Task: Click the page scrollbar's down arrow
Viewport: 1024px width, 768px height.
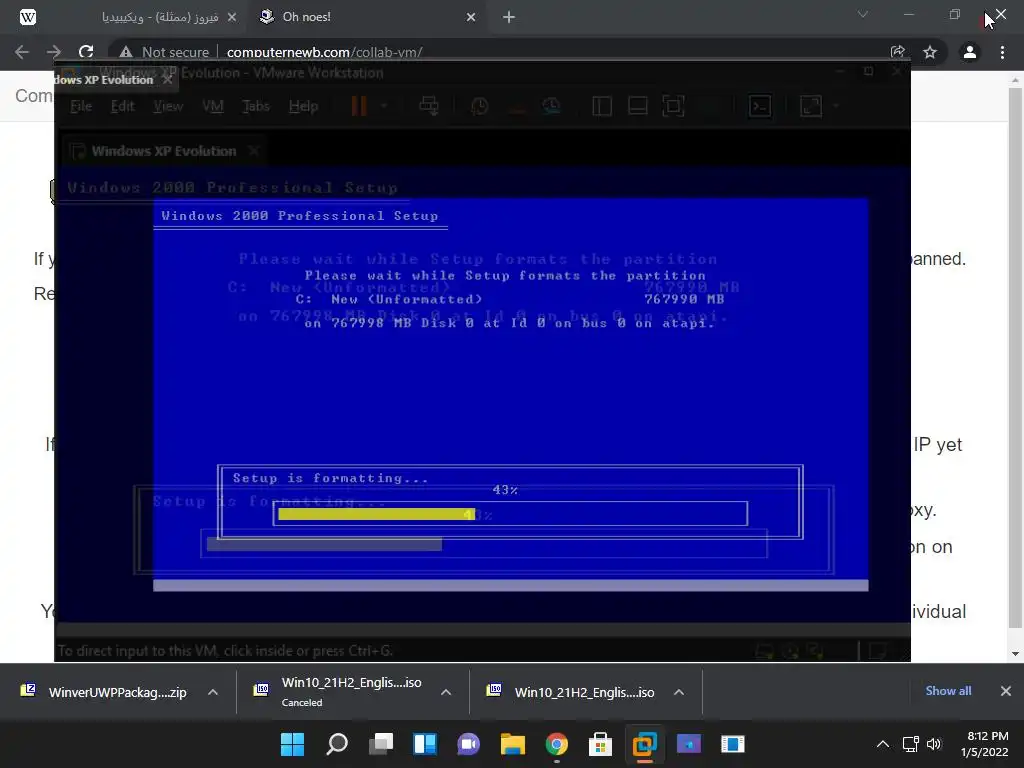Action: coord(1015,653)
